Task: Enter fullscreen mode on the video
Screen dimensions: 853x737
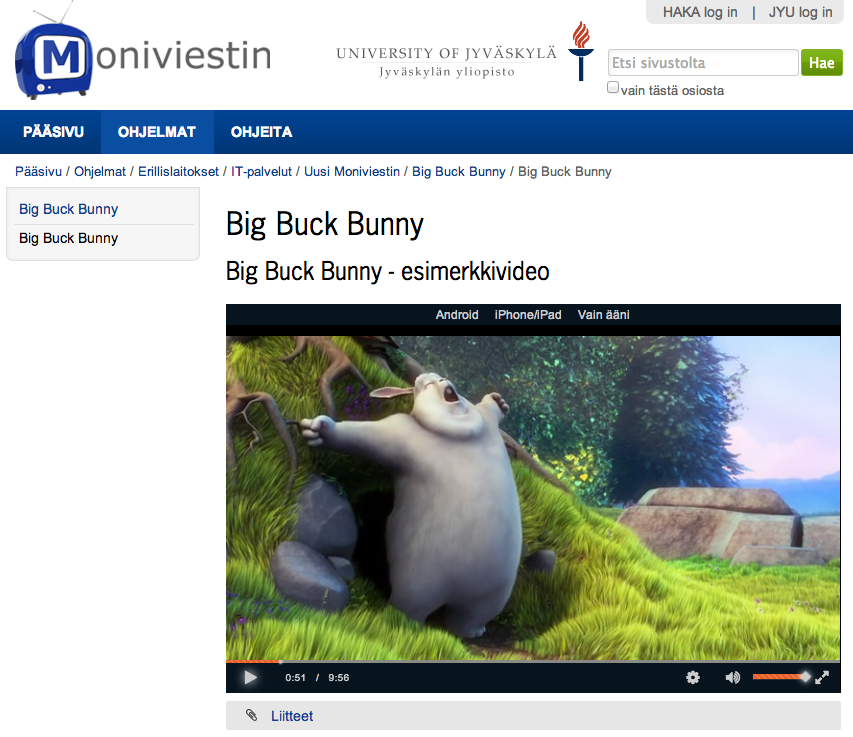Action: point(822,677)
